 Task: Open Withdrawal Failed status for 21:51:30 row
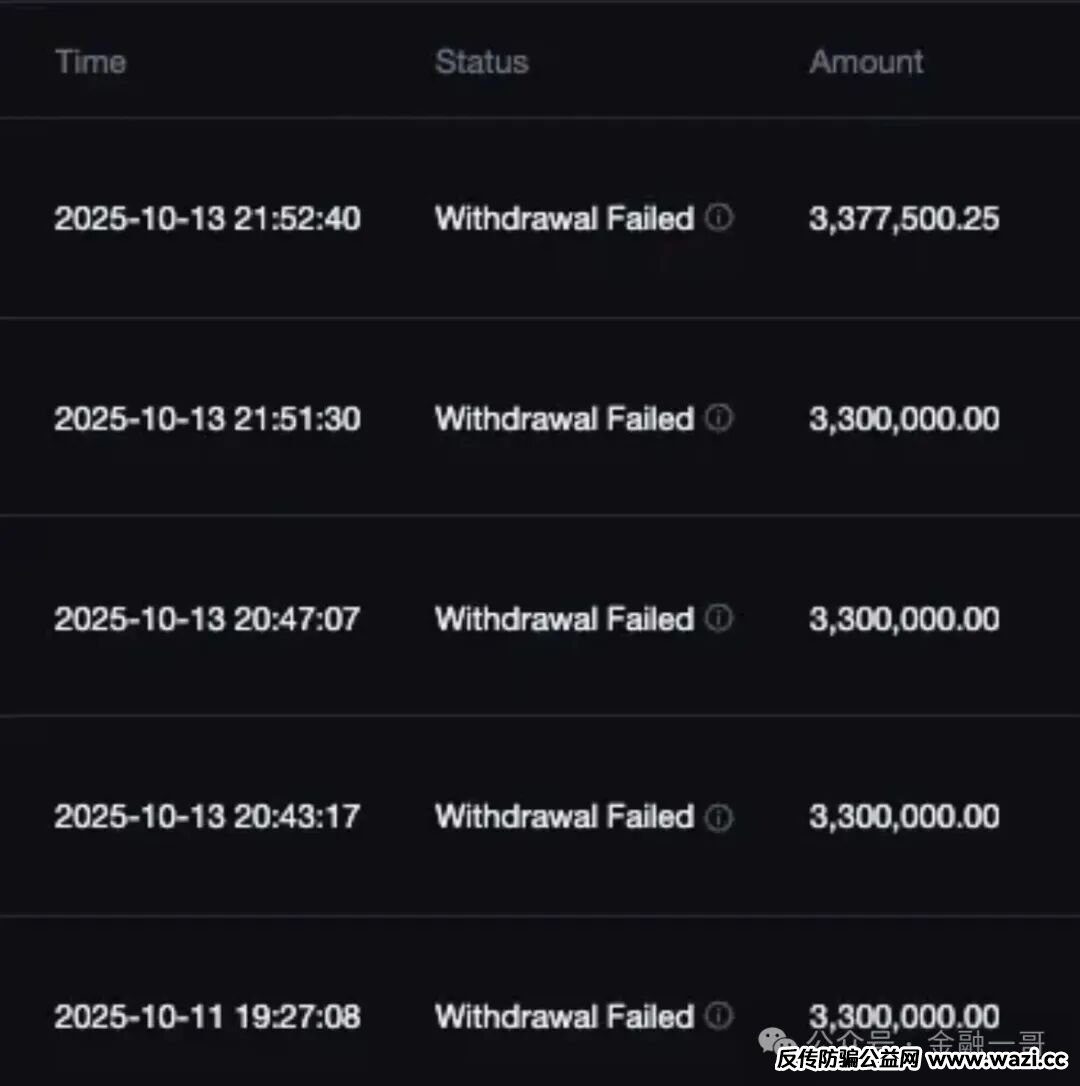tap(564, 418)
